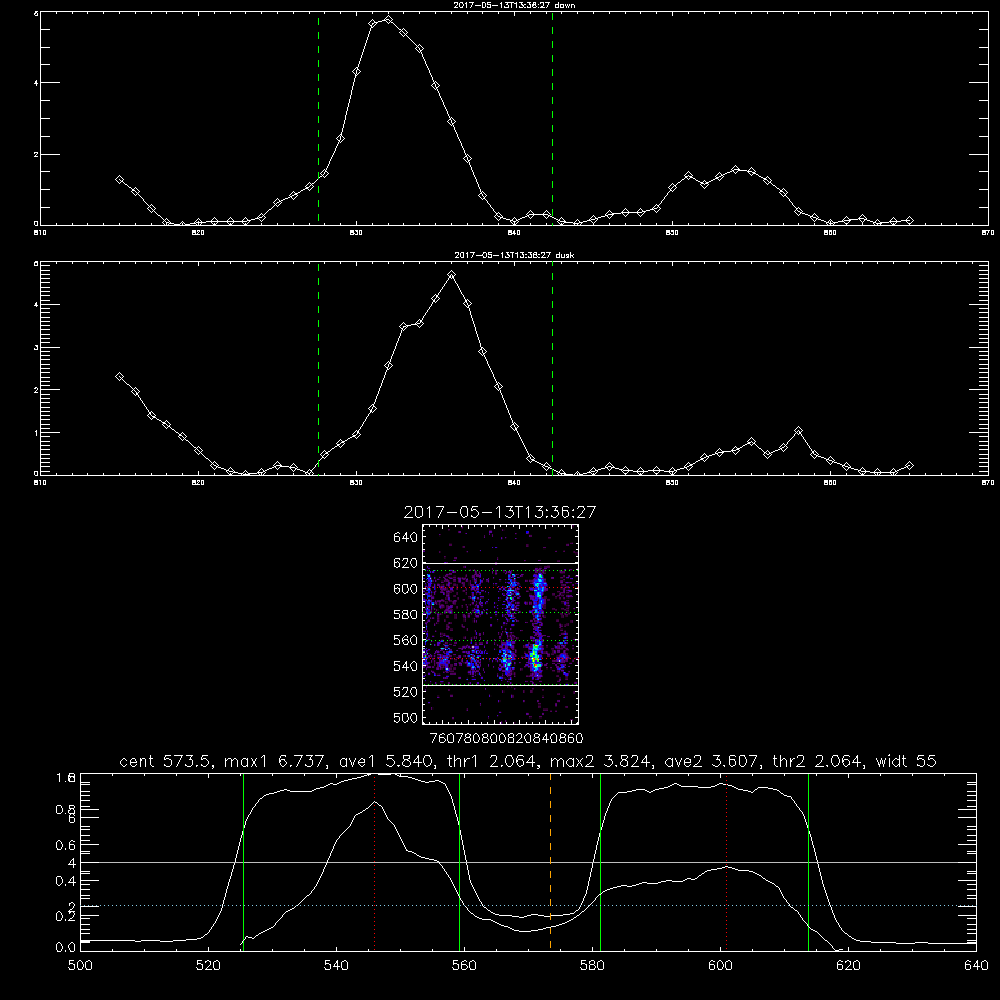
Task: Click the highest diamond marker in dawn plot
Action: pyautogui.click(x=388, y=20)
